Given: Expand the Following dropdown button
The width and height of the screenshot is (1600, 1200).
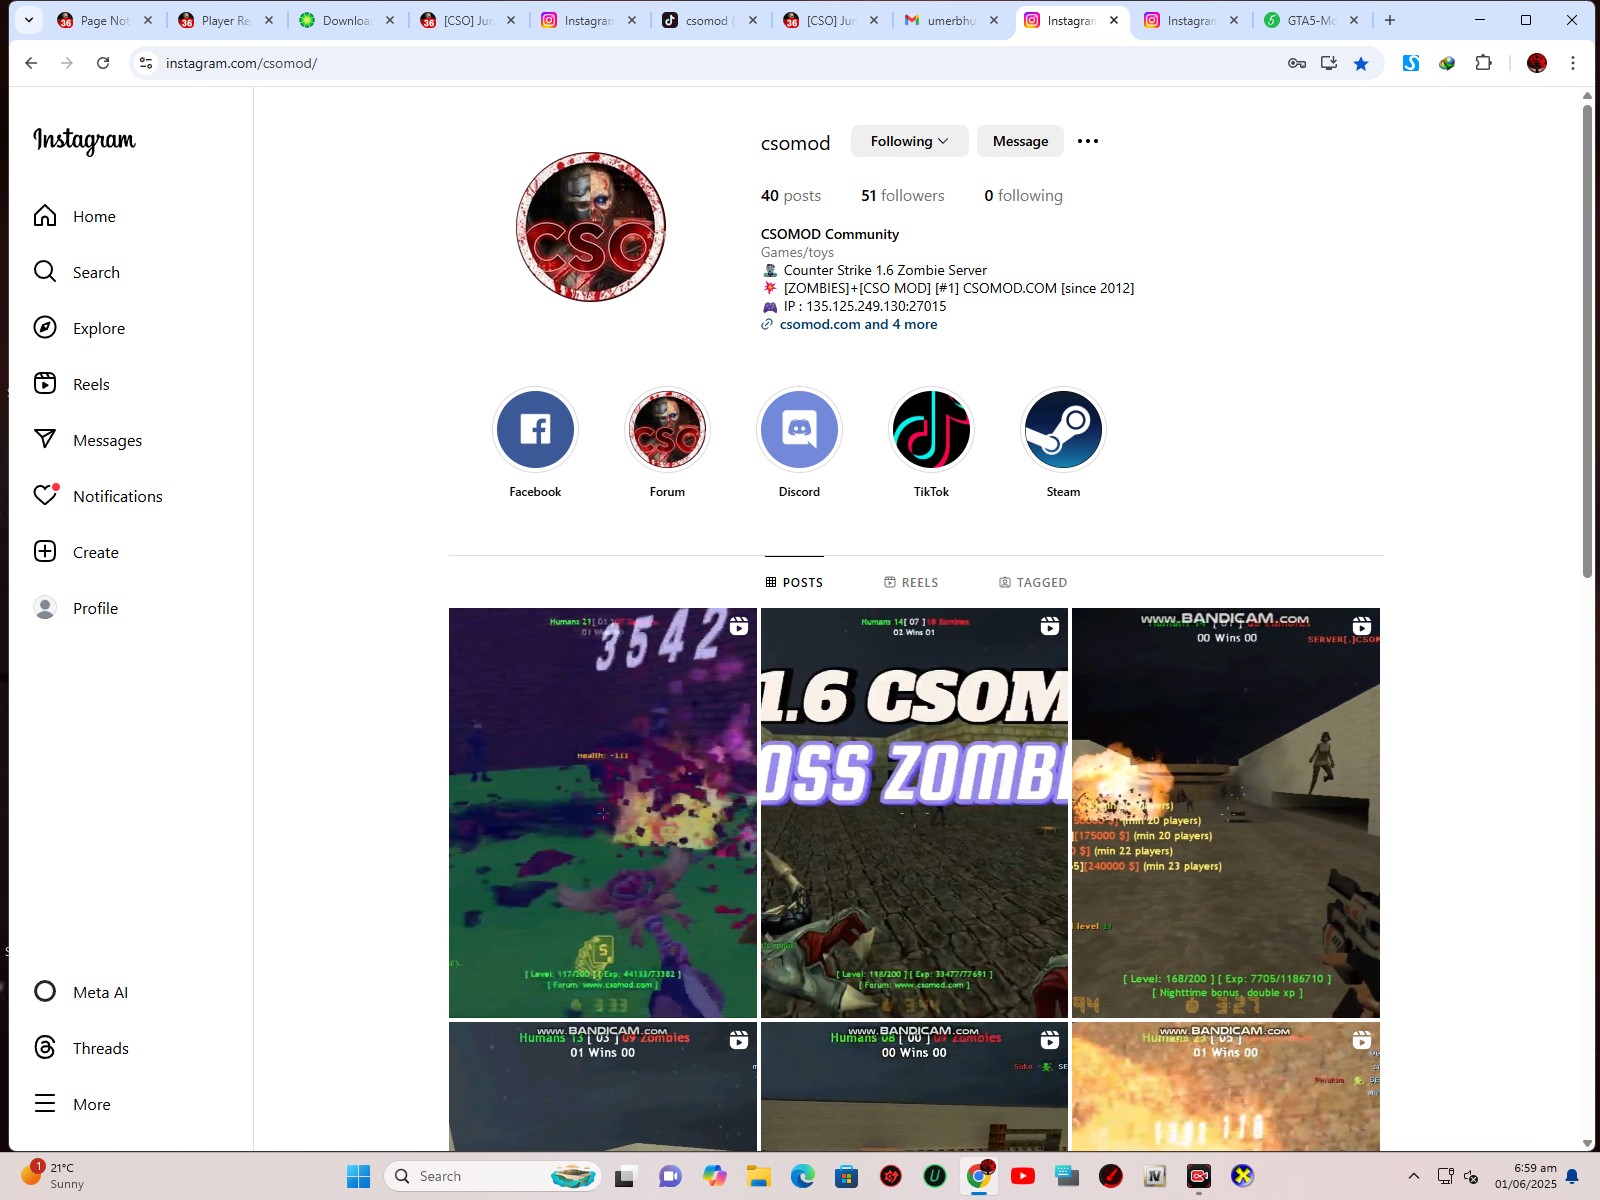Looking at the screenshot, I should pyautogui.click(x=909, y=141).
